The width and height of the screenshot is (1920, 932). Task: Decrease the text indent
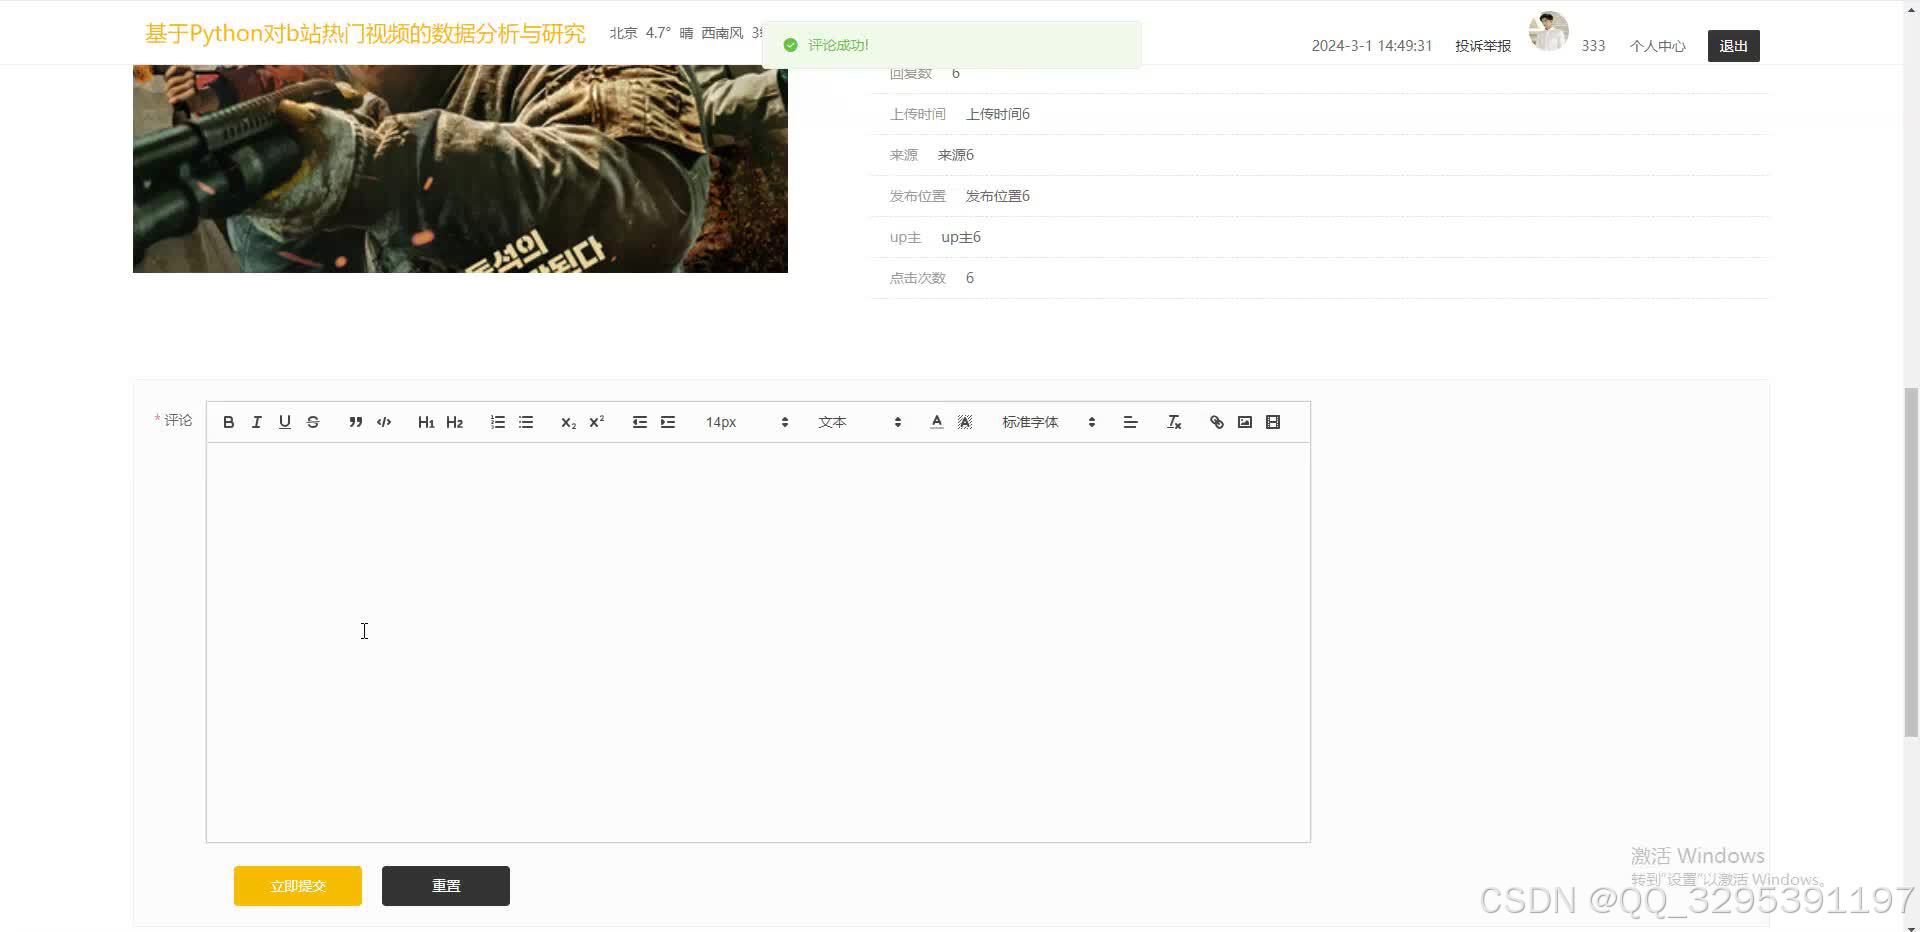pyautogui.click(x=639, y=422)
